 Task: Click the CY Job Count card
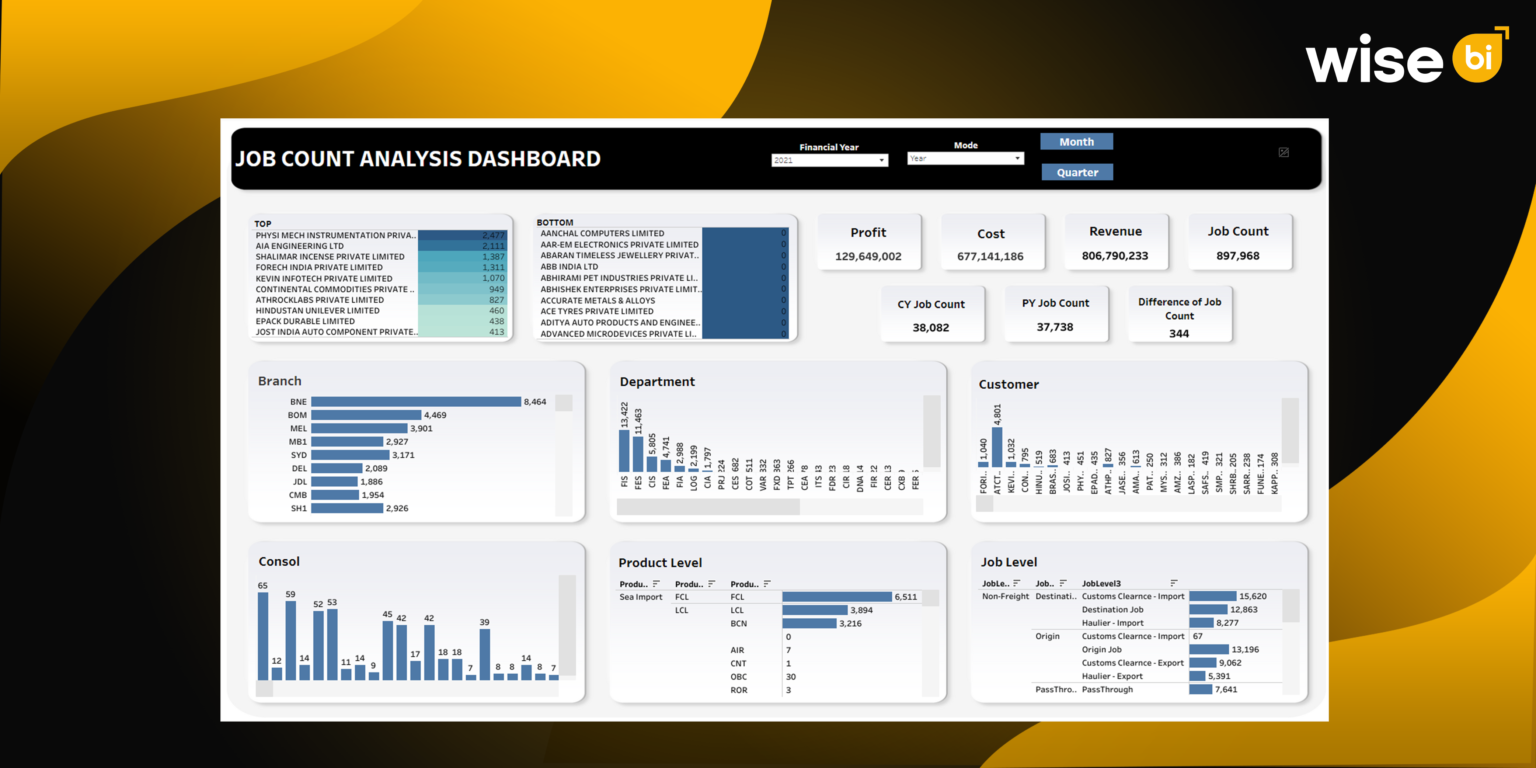[932, 313]
